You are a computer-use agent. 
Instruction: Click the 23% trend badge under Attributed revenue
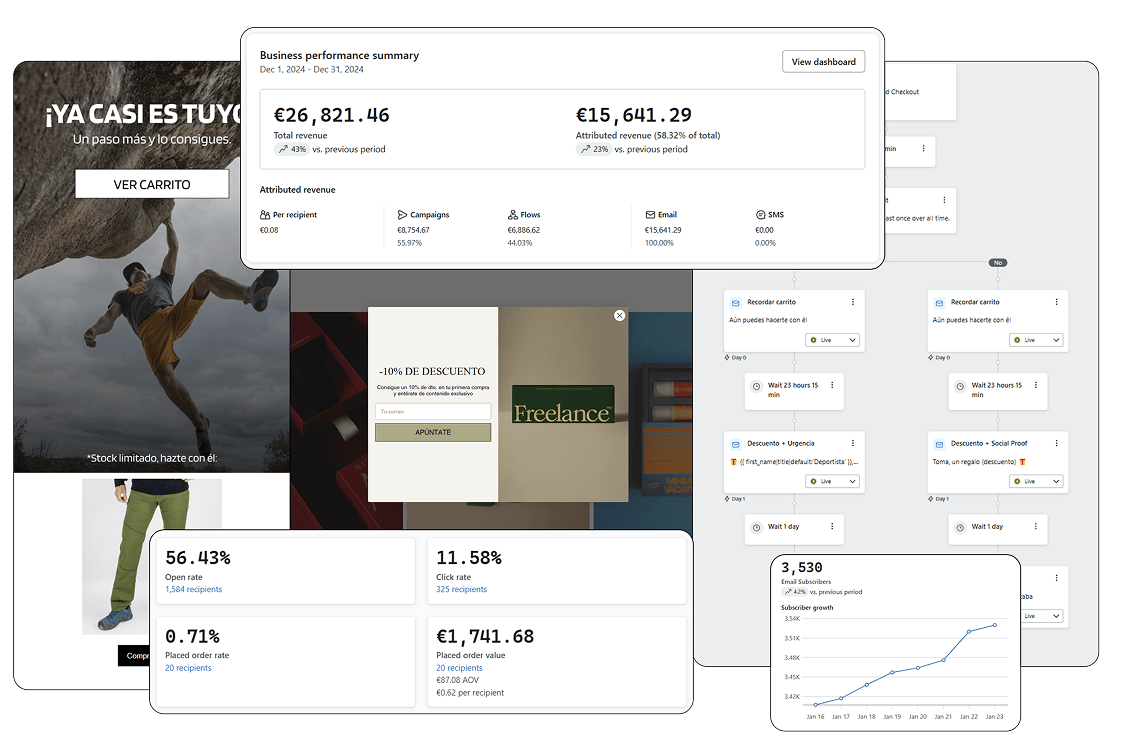pyautogui.click(x=593, y=149)
